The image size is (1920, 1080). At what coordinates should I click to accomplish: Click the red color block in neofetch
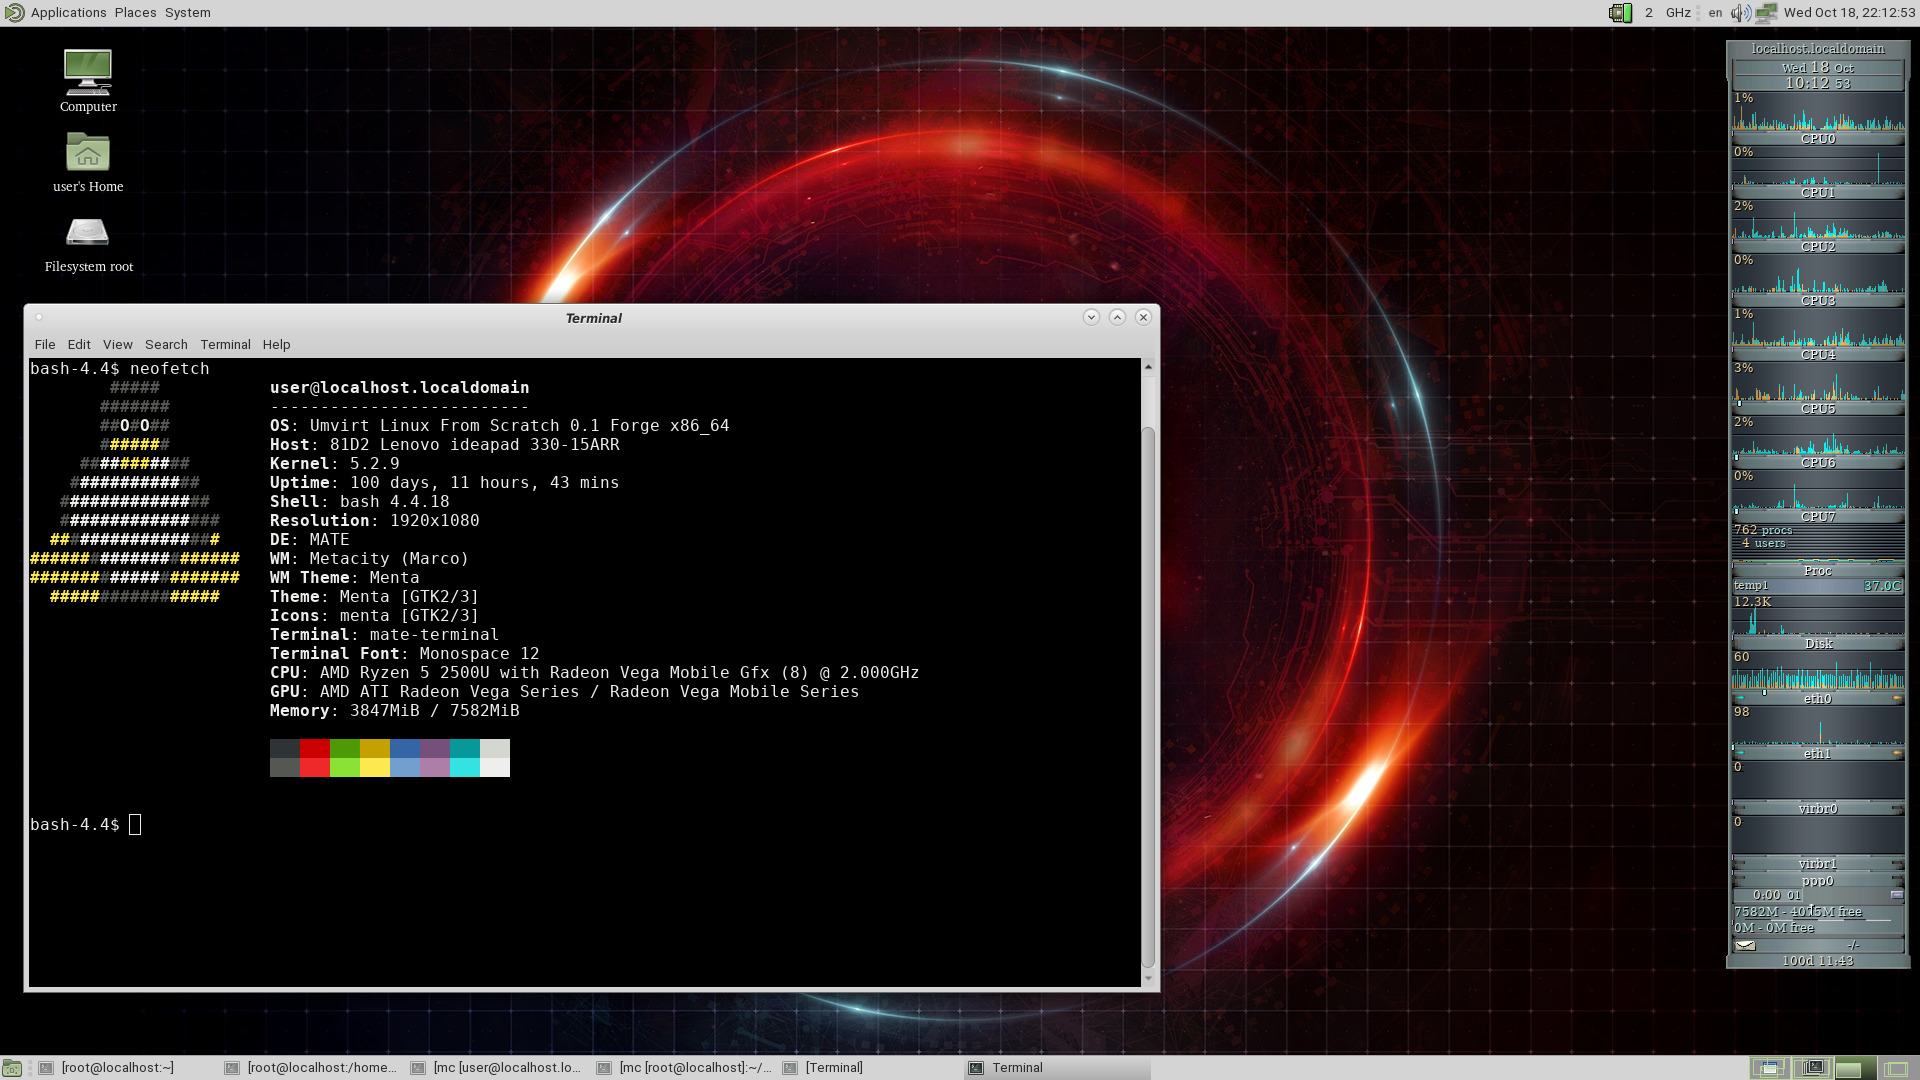click(314, 749)
